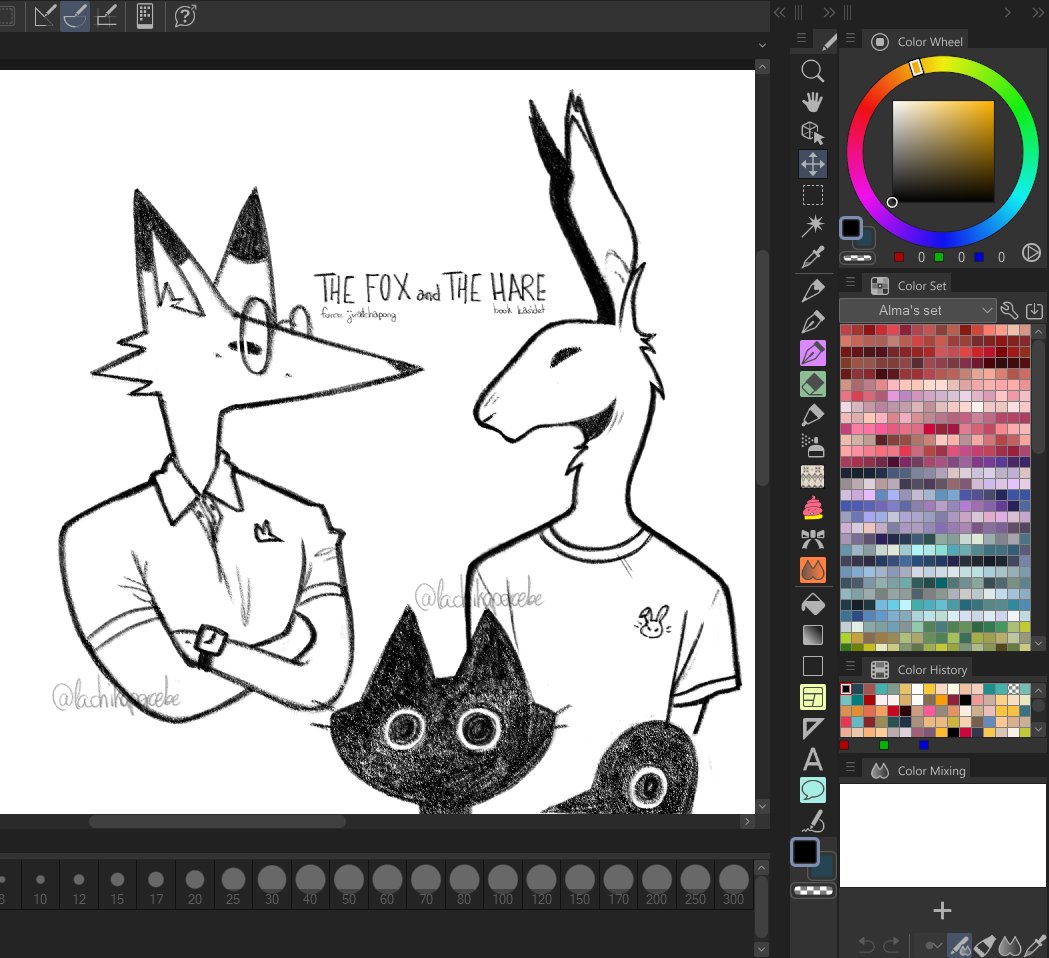This screenshot has width=1049, height=958.
Task: Open Color Set panel menu
Action: (x=850, y=282)
